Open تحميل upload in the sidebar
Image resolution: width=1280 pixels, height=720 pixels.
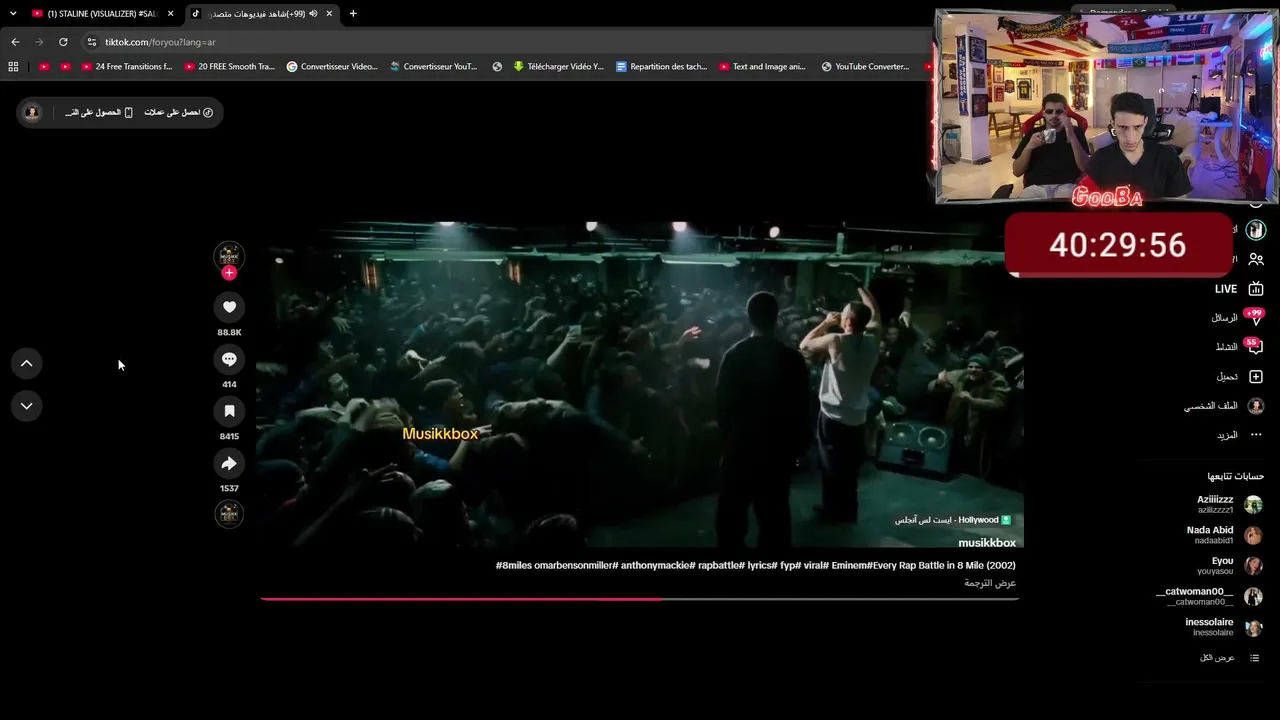(x=1239, y=377)
